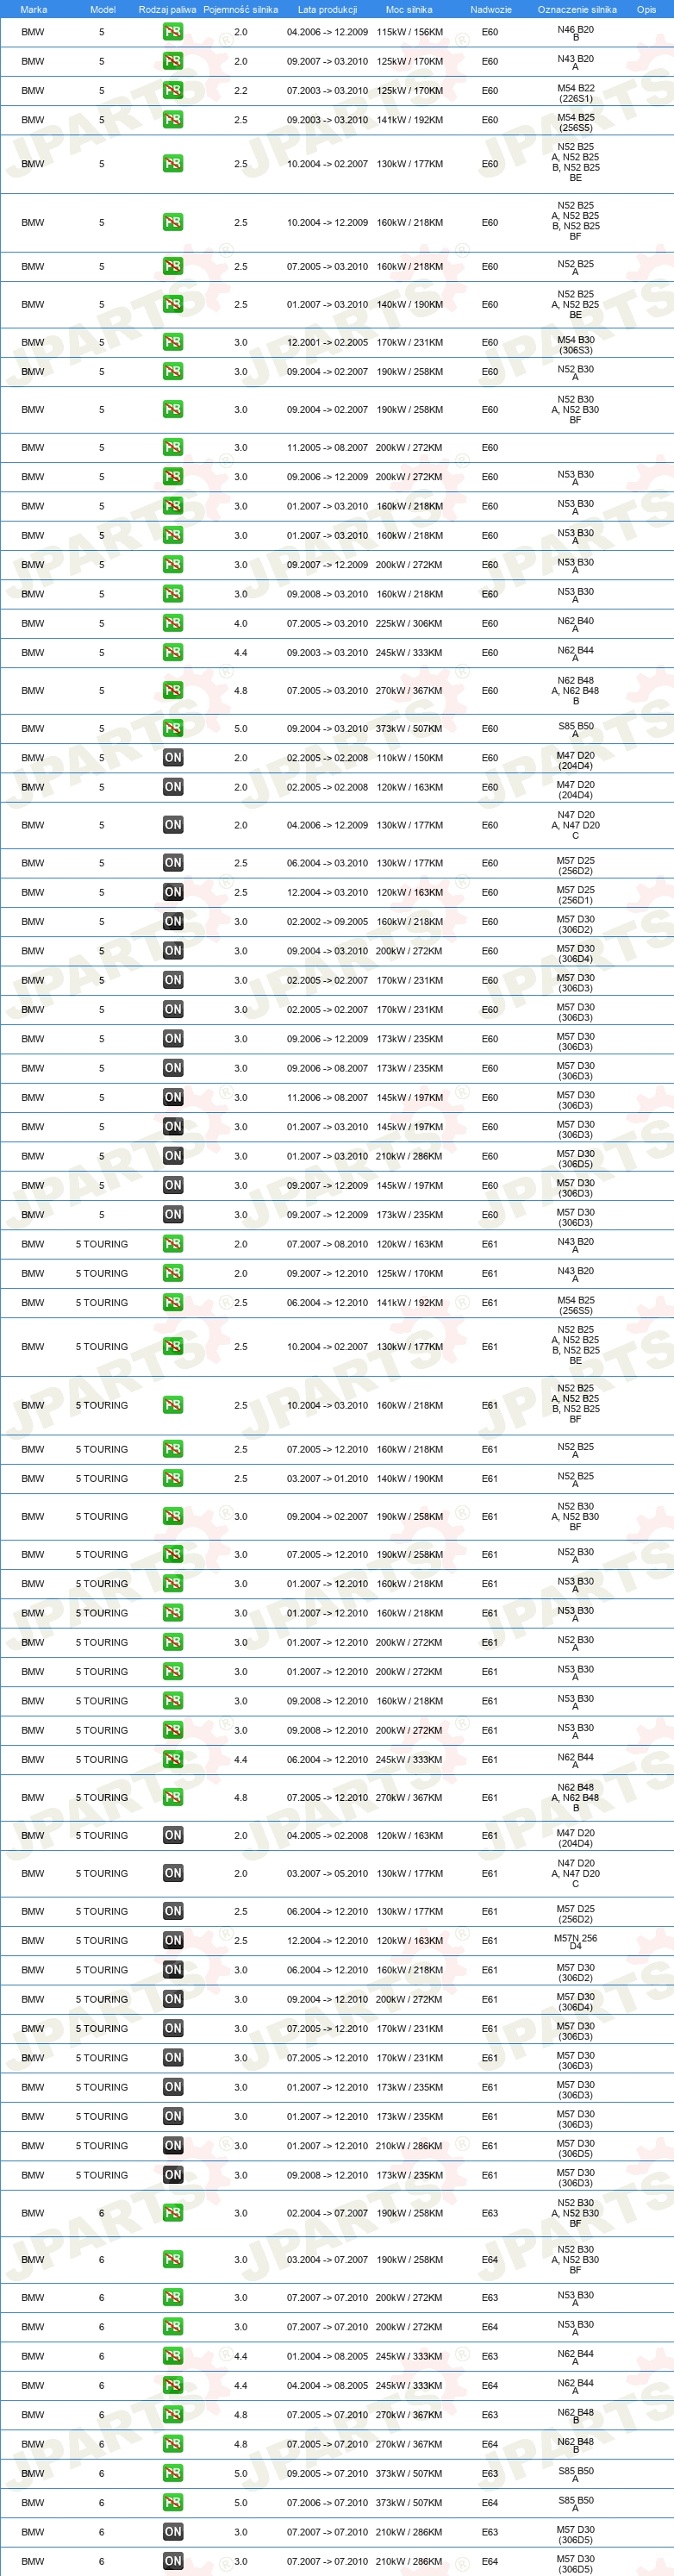
Task: Select the 12.2001 -> 02.2005 production years cell
Action: click(x=327, y=342)
